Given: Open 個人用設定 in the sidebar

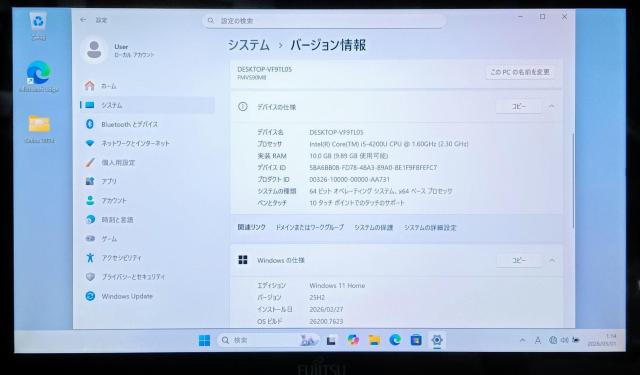Looking at the screenshot, I should pyautogui.click(x=147, y=162).
